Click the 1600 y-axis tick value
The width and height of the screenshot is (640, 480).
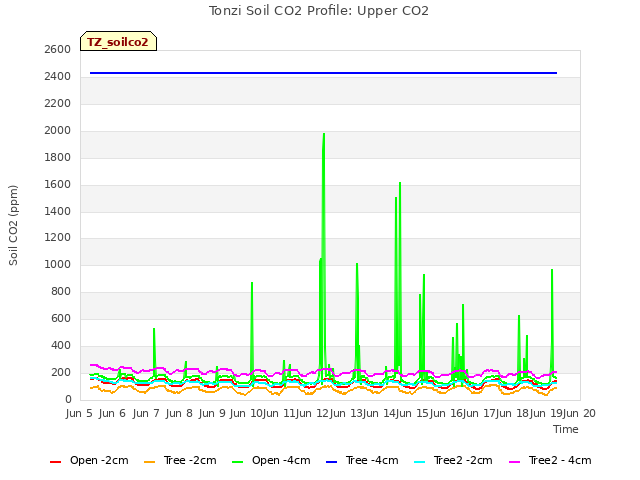tap(58, 184)
